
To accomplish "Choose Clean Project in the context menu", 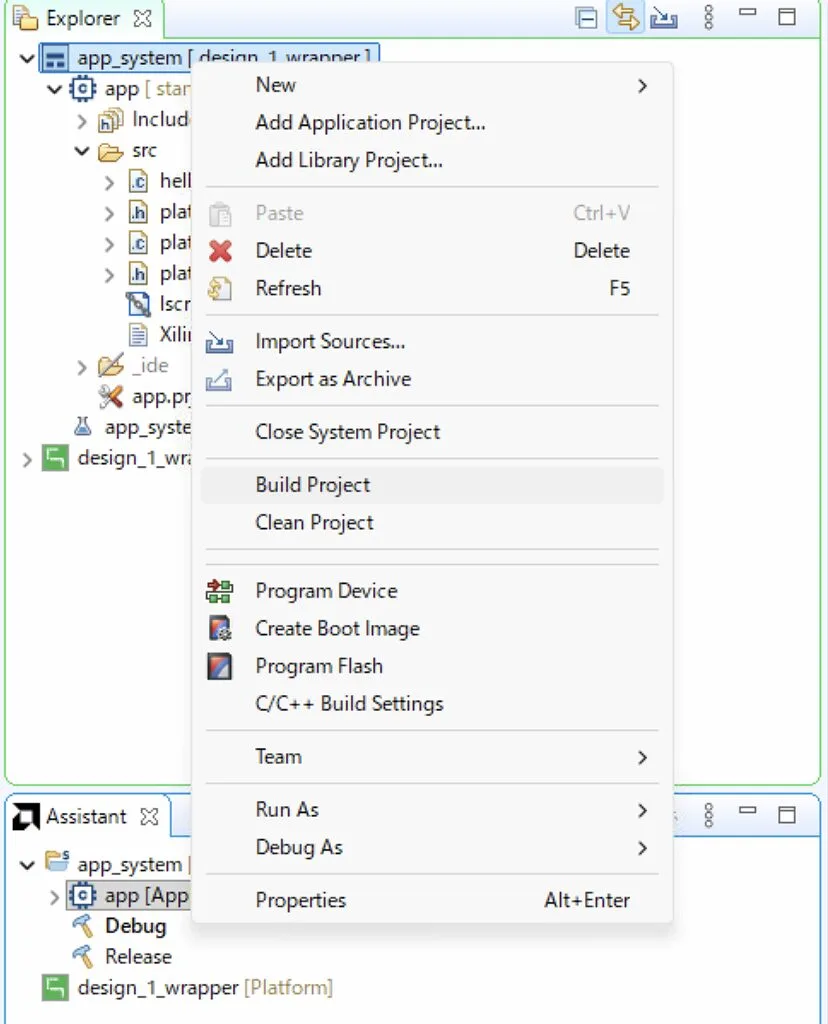I will [314, 523].
